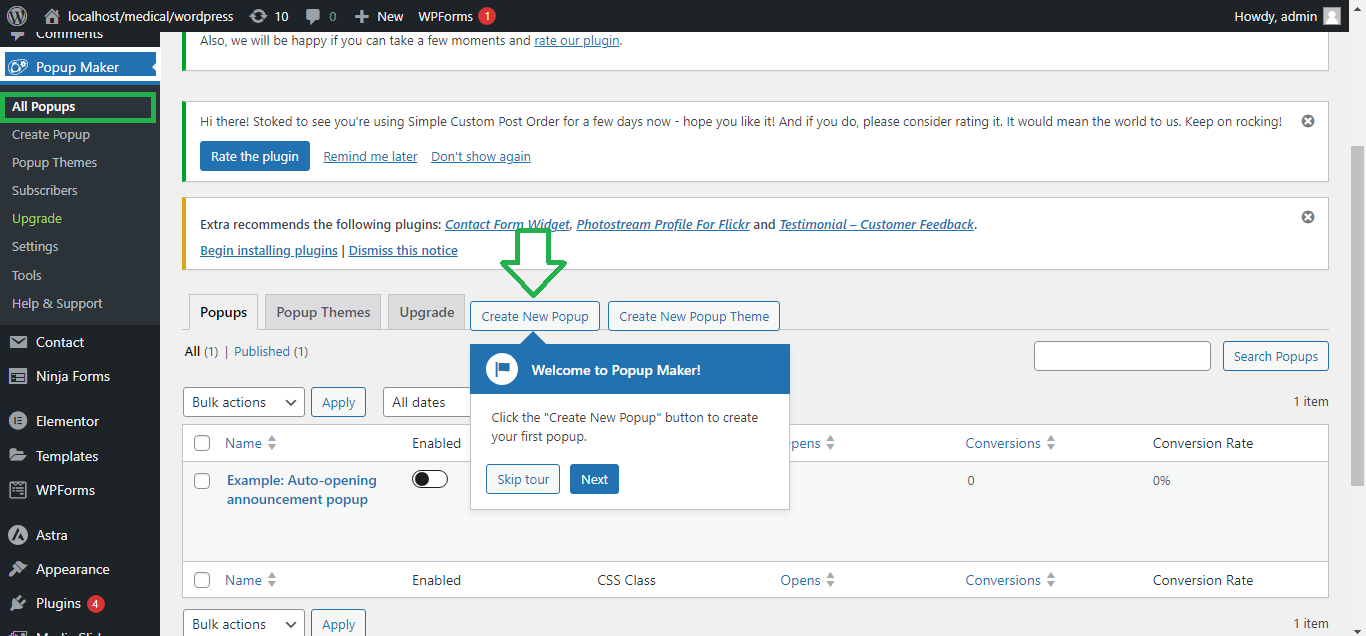Image resolution: width=1366 pixels, height=636 pixels.
Task: Click the Ninja Forms sidebar icon
Action: click(18, 376)
